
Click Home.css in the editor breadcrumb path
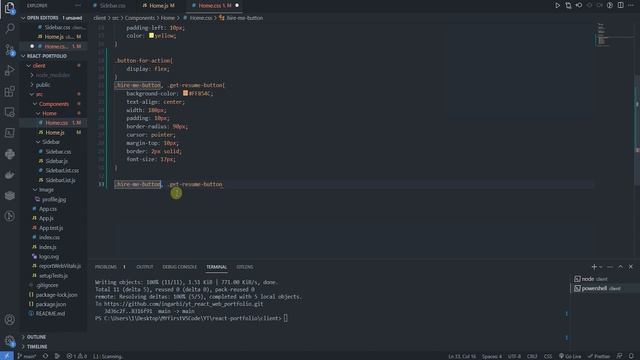coord(200,18)
